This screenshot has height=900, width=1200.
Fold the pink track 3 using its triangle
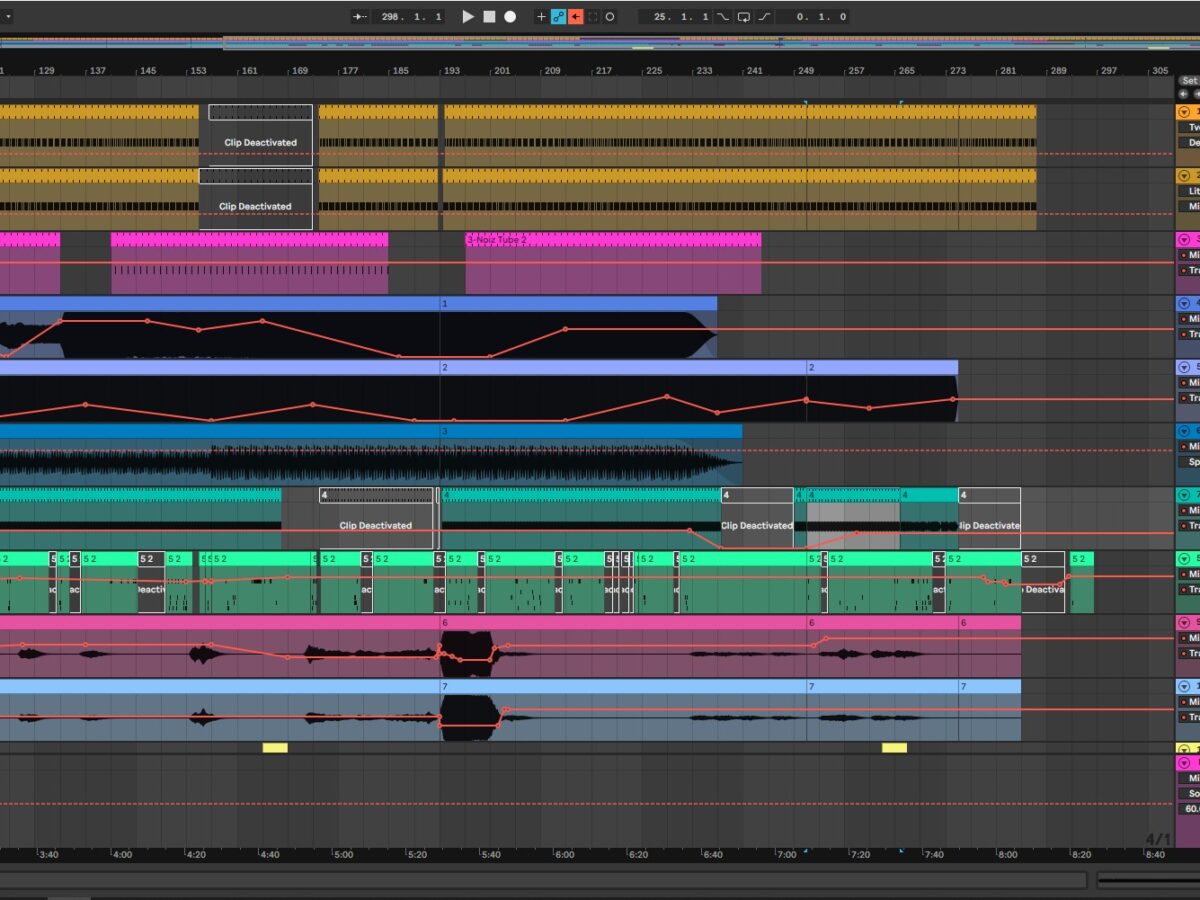1184,240
